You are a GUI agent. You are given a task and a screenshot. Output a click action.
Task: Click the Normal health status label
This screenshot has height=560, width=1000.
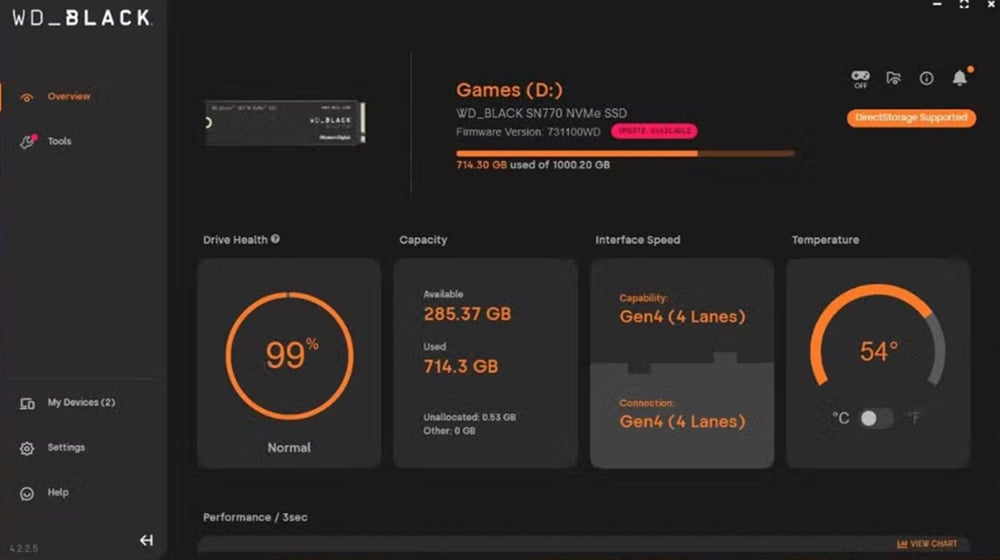289,448
